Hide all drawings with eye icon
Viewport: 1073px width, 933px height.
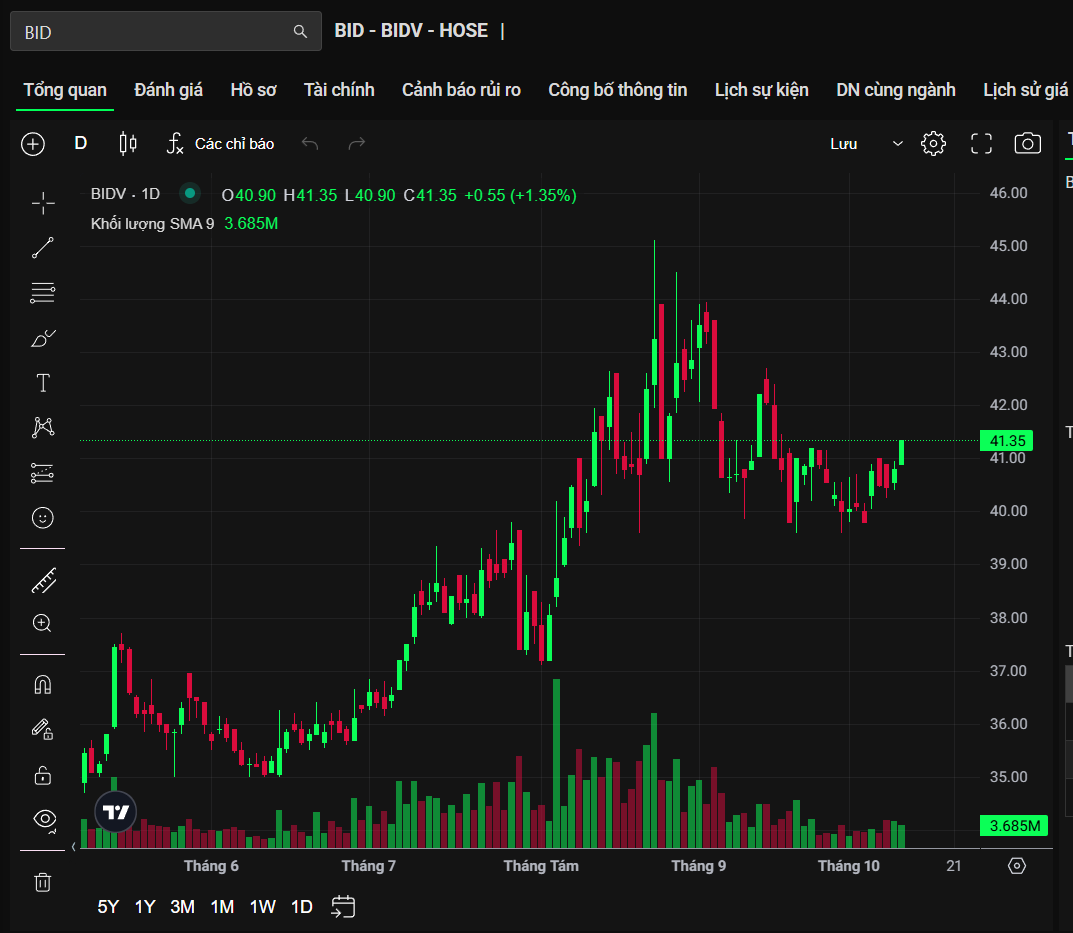(43, 819)
